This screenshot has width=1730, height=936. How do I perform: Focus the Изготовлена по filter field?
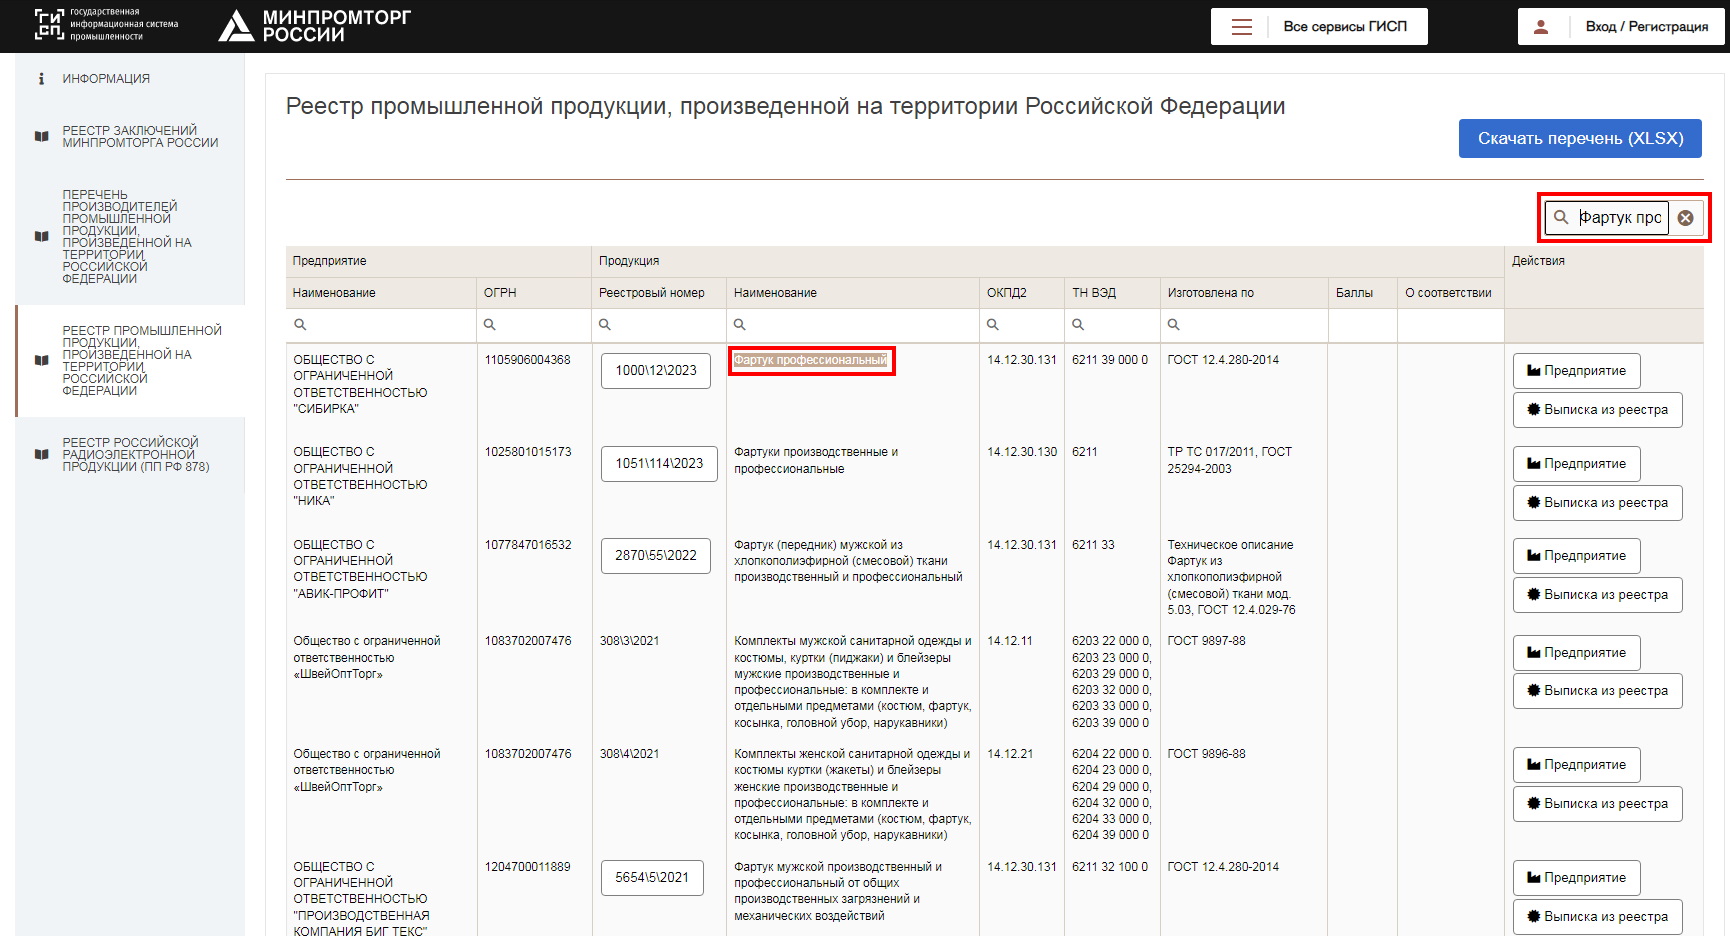[1244, 325]
